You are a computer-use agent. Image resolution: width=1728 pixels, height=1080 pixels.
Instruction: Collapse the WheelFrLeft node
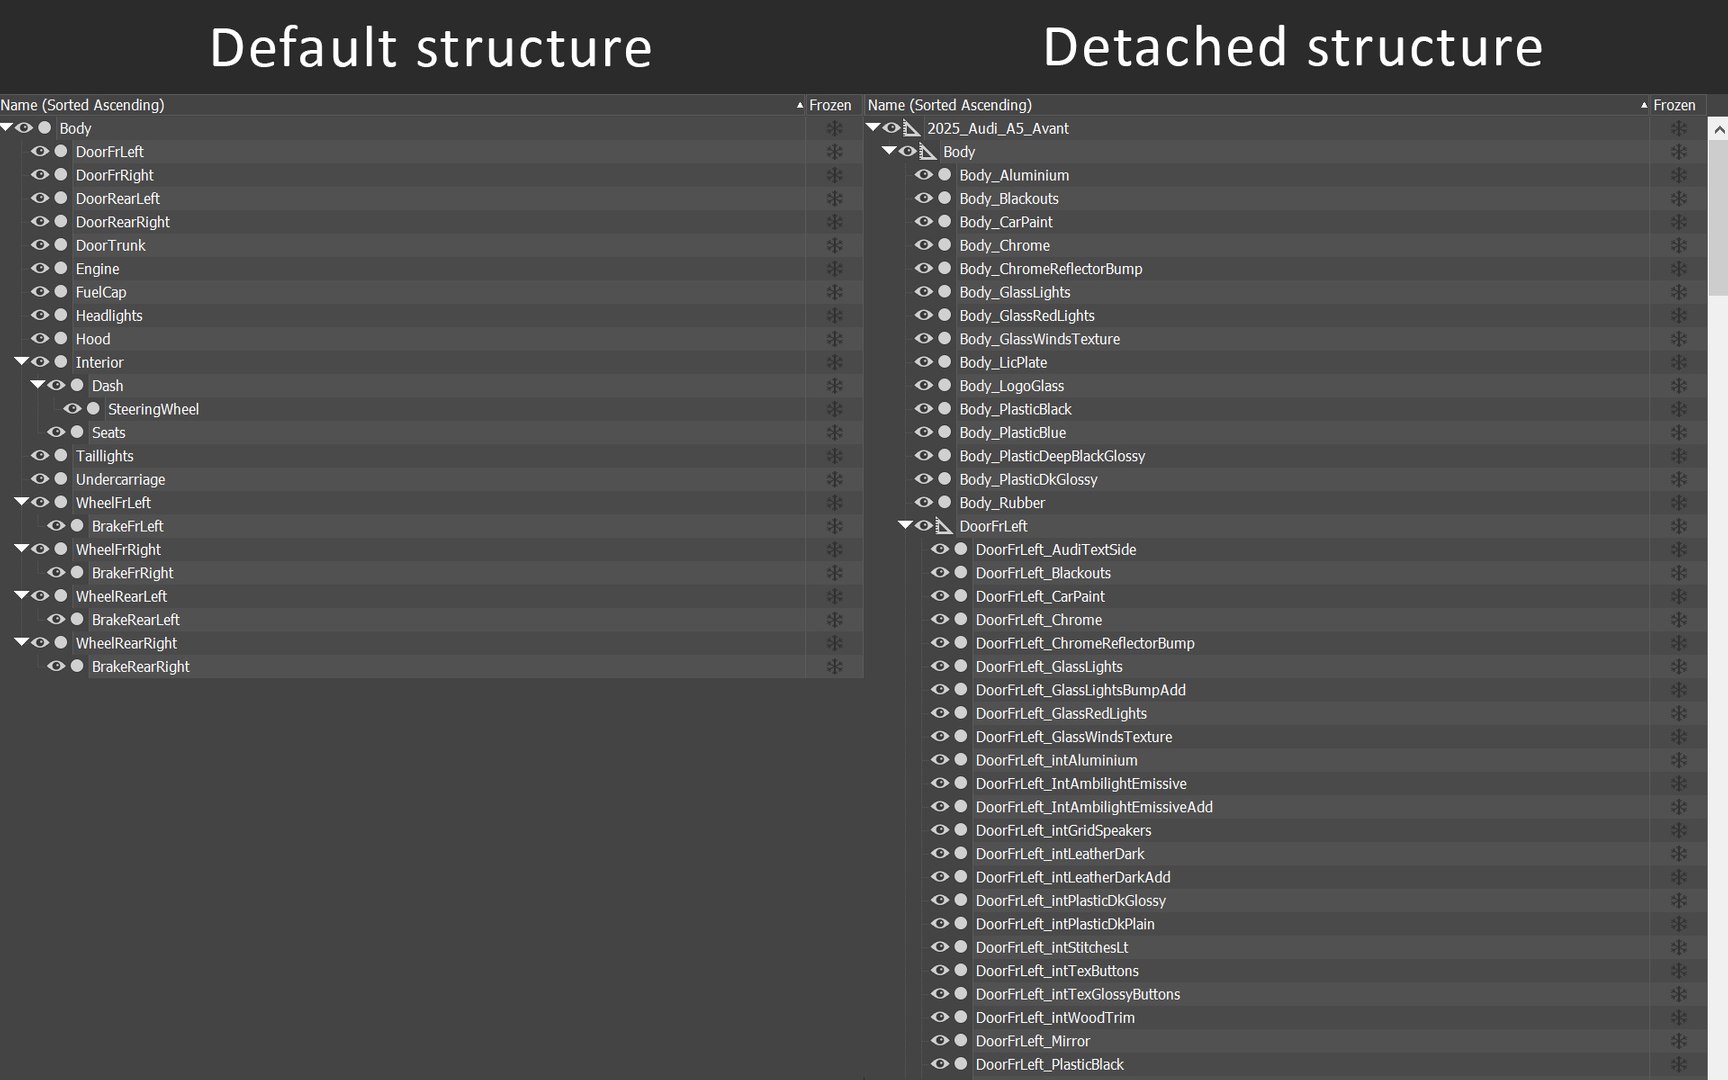(x=22, y=501)
